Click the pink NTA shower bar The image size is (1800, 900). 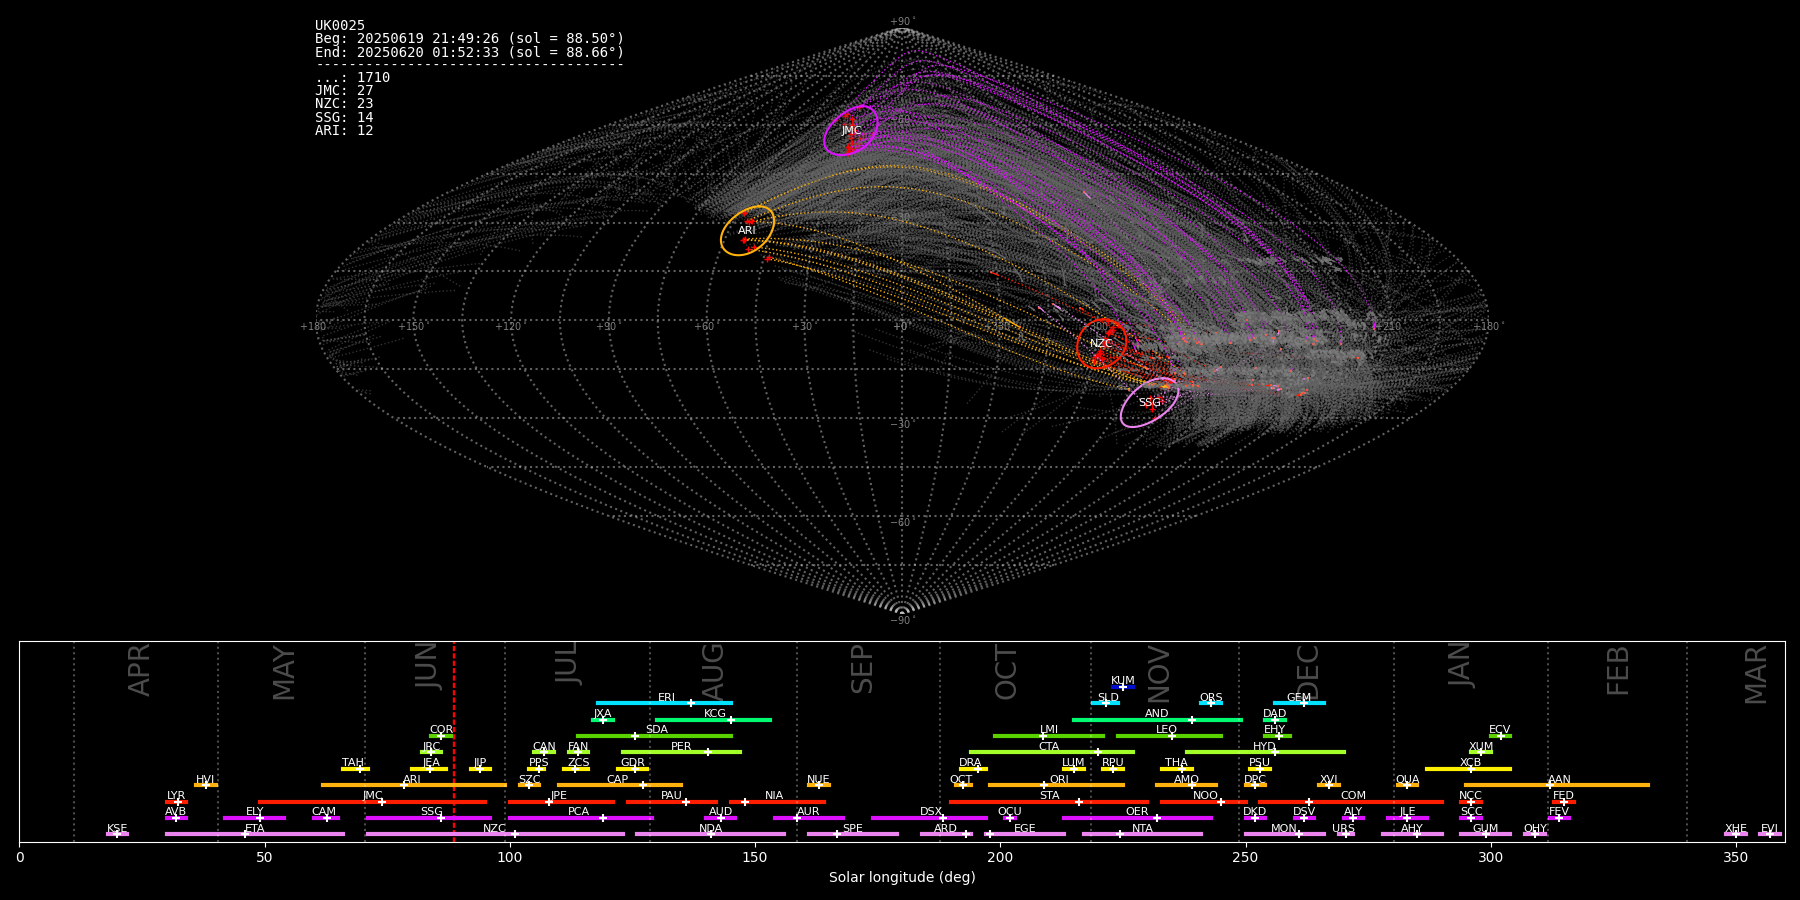pyautogui.click(x=1142, y=834)
